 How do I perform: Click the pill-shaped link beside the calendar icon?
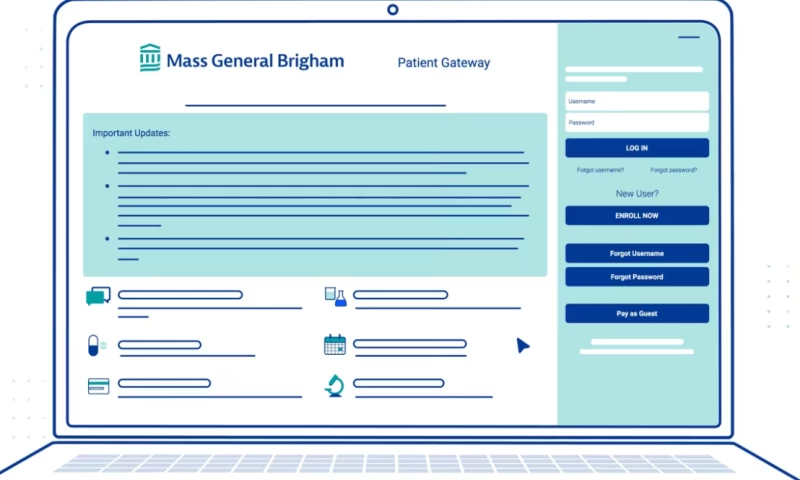coord(410,344)
